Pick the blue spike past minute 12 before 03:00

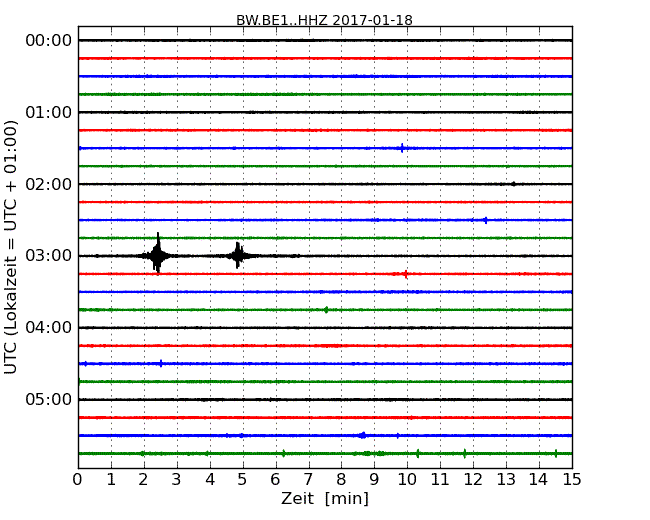coord(486,220)
